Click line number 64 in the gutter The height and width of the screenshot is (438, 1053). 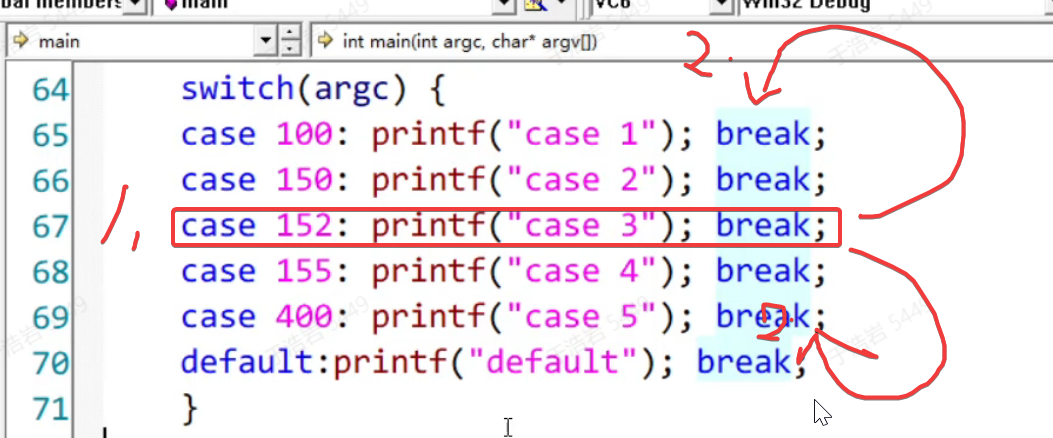click(x=50, y=90)
